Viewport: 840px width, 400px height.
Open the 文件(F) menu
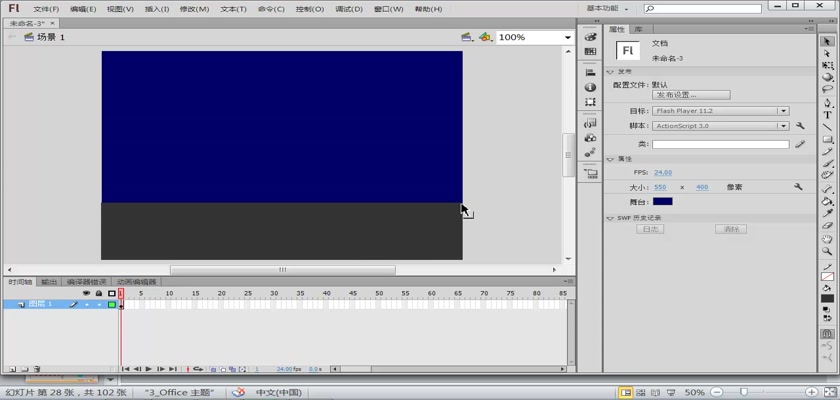[x=46, y=9]
